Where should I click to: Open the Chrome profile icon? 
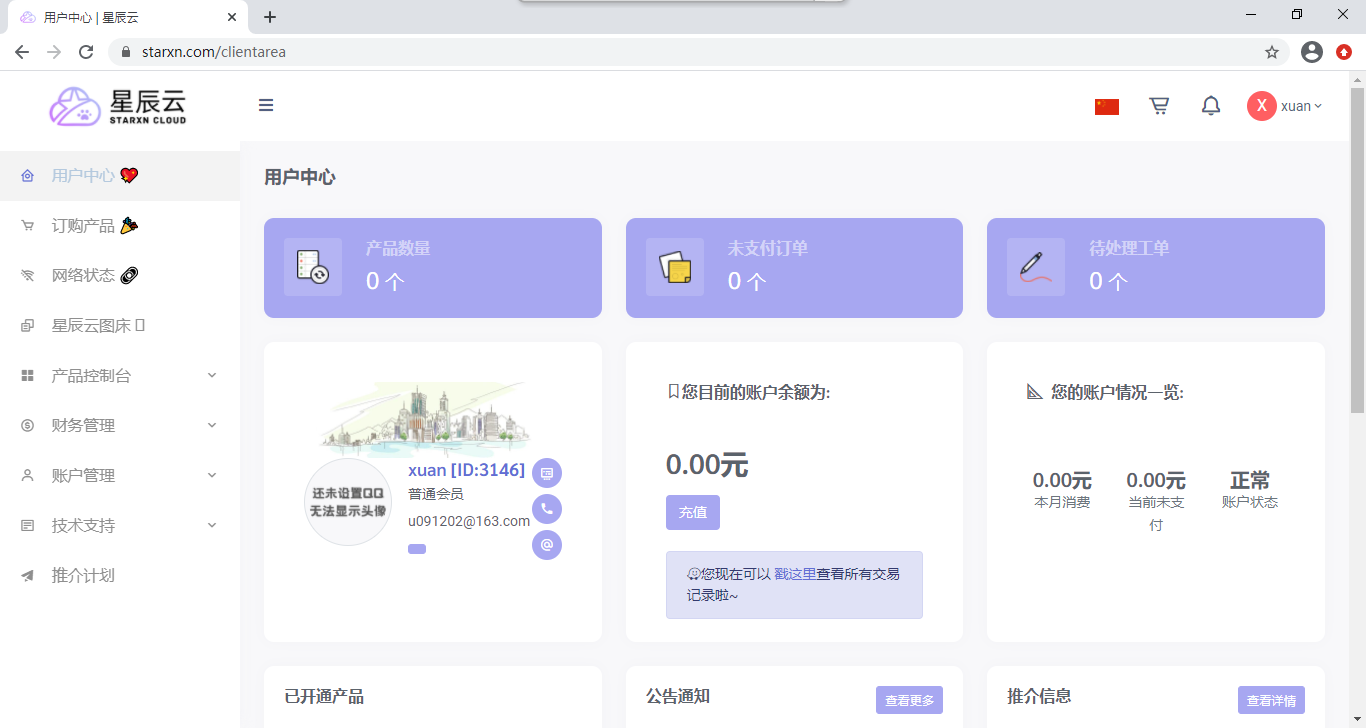1312,52
